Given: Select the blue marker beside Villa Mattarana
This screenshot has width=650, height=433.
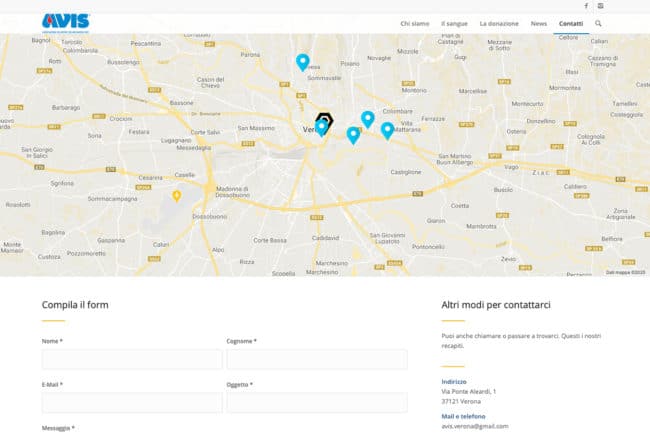Looking at the screenshot, I should pyautogui.click(x=387, y=130).
